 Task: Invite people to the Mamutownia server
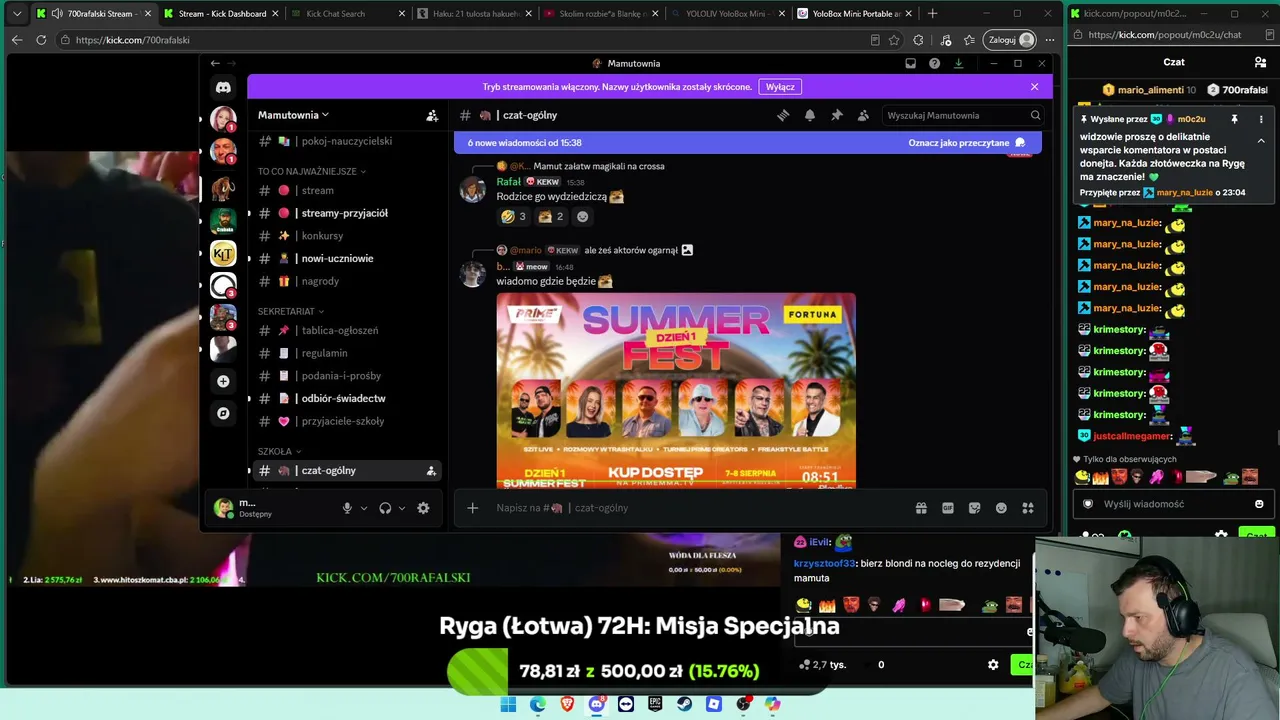tap(432, 115)
